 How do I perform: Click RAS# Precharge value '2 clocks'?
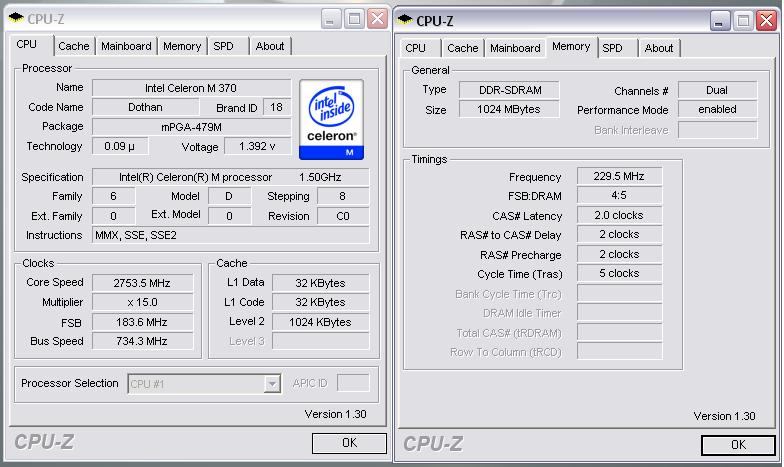[620, 254]
